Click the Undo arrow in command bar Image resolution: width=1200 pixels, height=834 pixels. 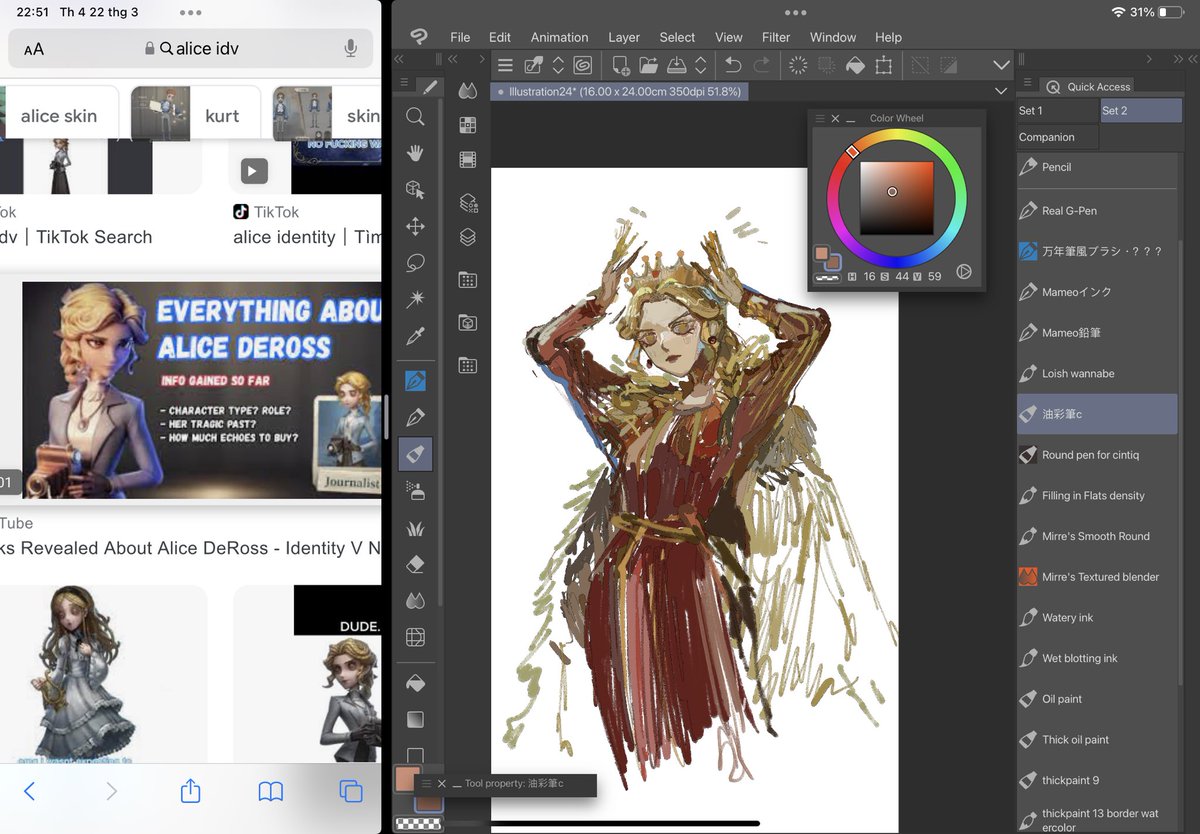click(x=733, y=65)
